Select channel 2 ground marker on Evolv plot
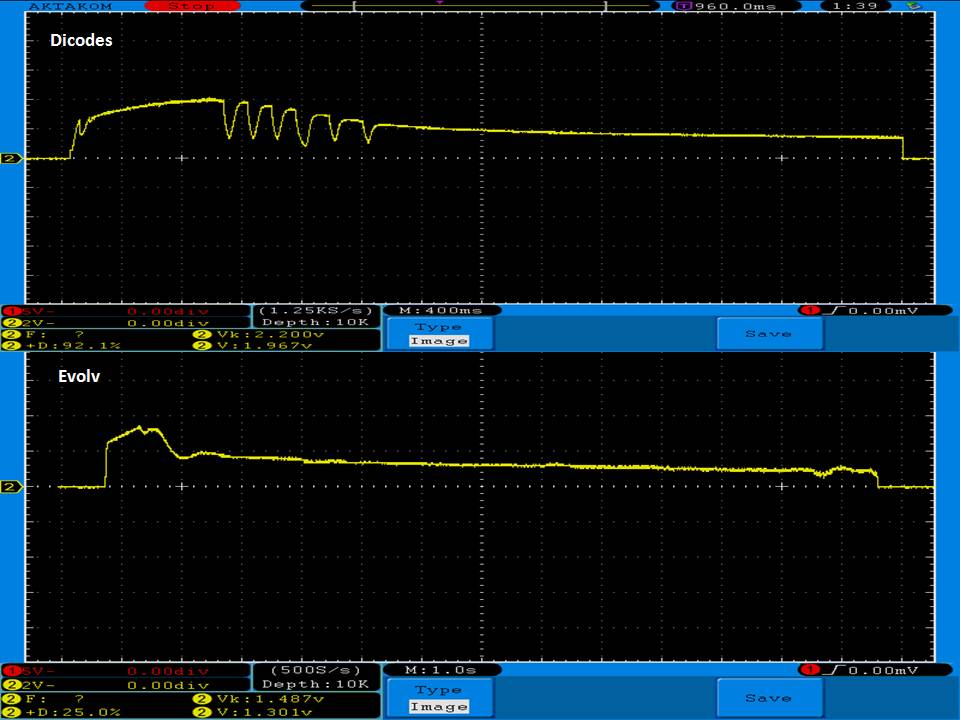 pyautogui.click(x=11, y=487)
